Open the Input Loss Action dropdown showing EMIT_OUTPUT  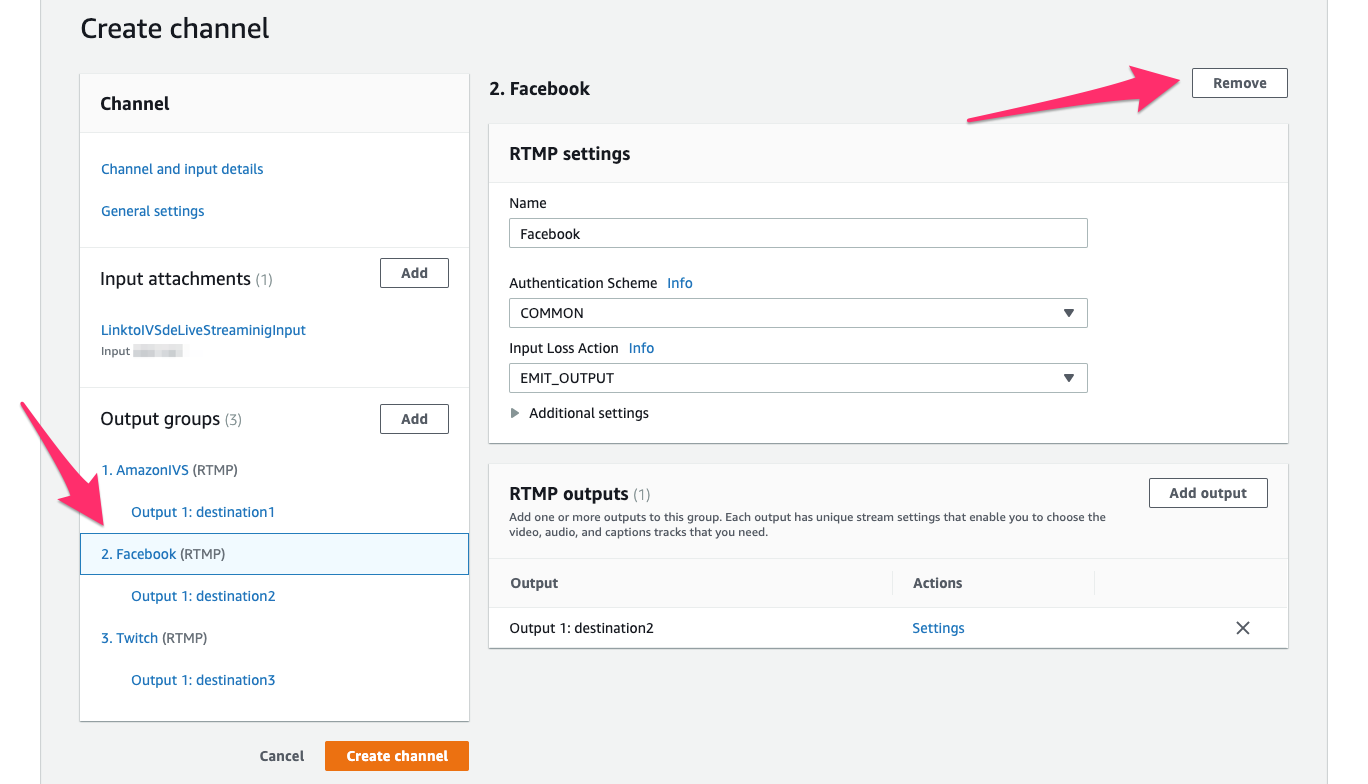point(797,378)
